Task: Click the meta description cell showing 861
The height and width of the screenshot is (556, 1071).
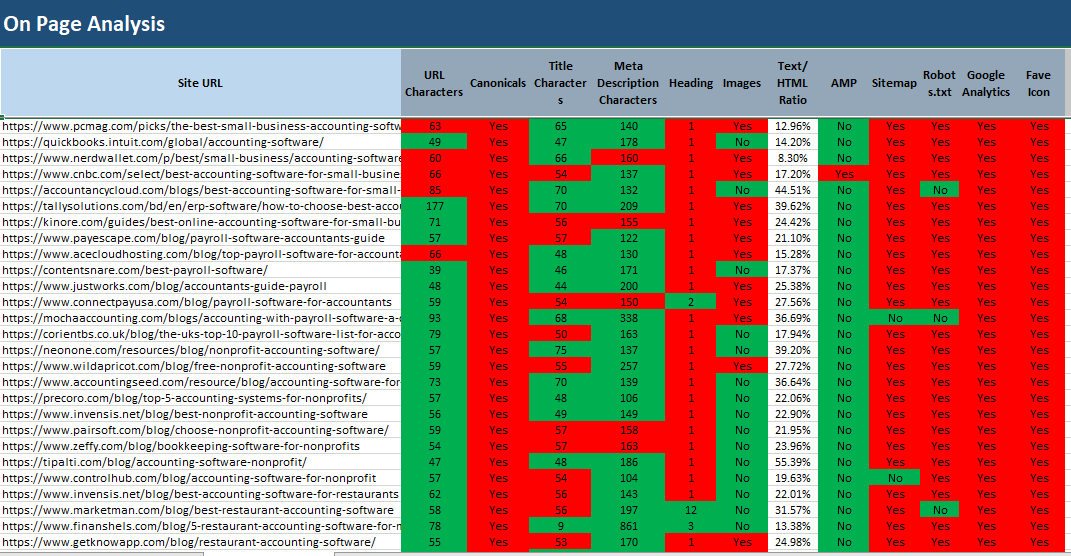Action: point(628,526)
